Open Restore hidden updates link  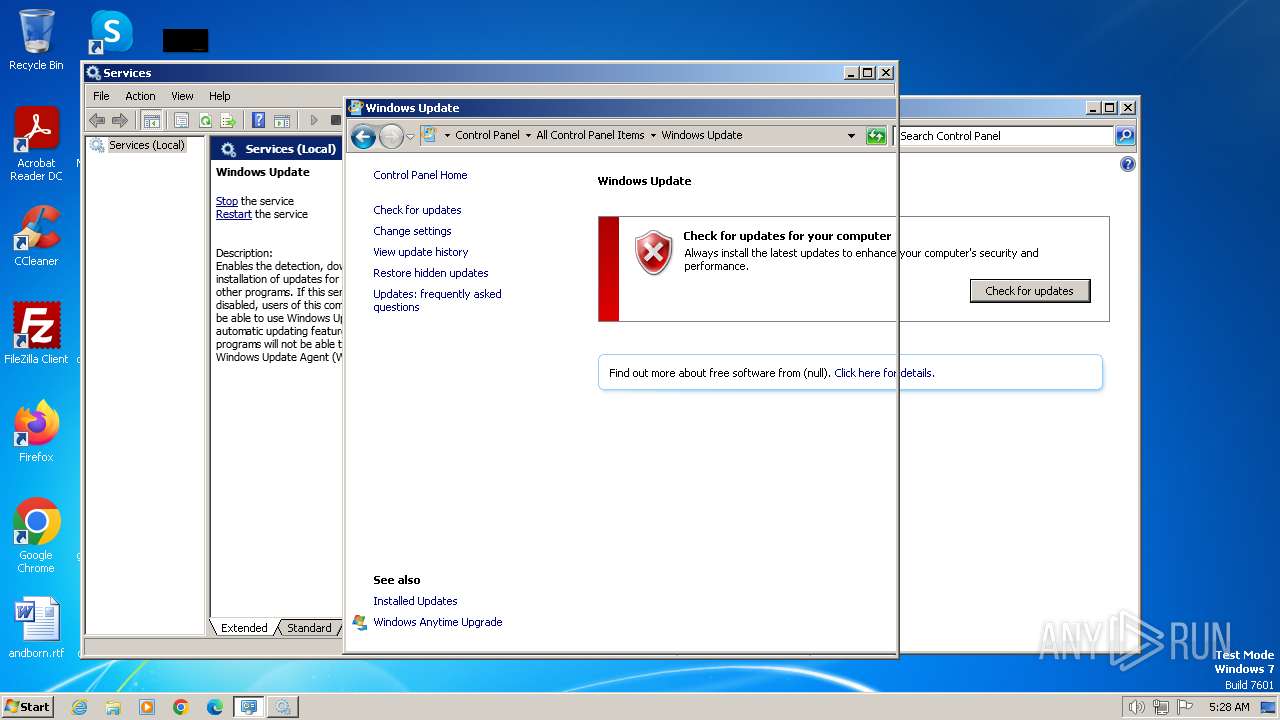point(430,273)
